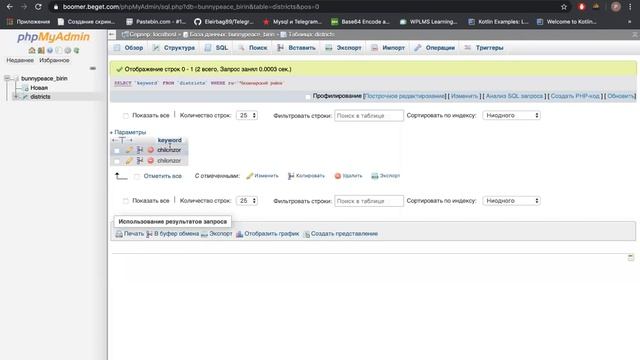Open Pastebin.com bookmark
This screenshot has height=360, width=640.
(156, 22)
